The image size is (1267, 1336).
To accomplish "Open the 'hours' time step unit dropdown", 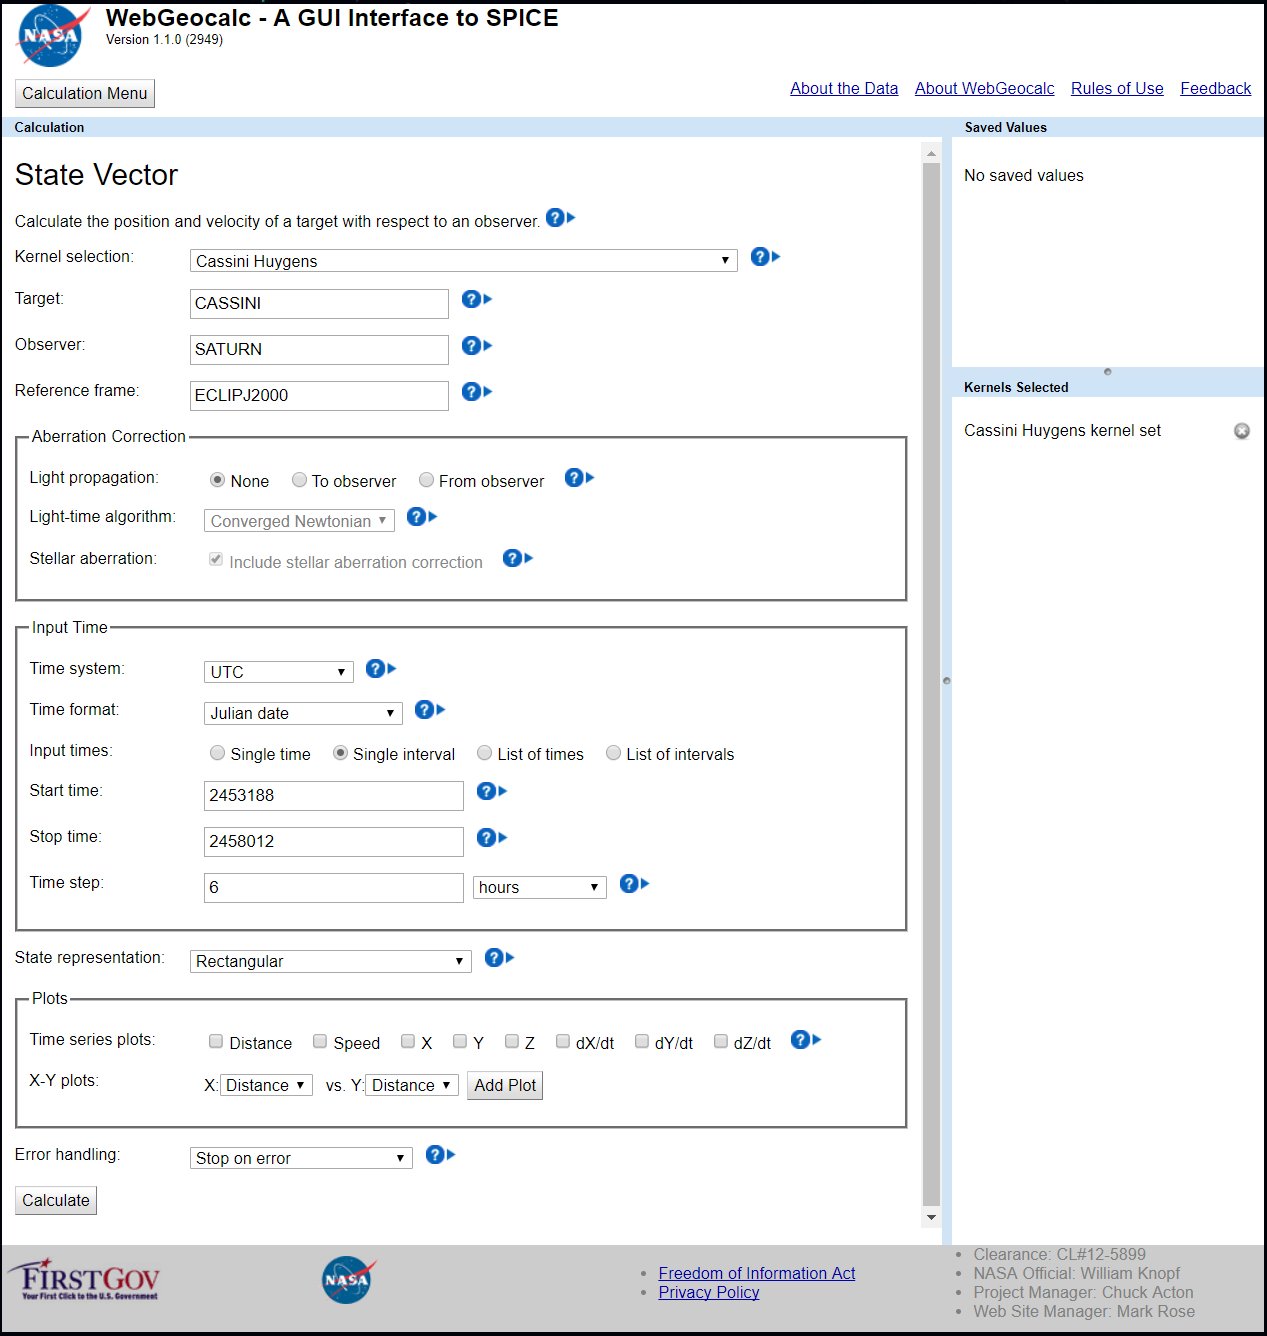I will [540, 887].
